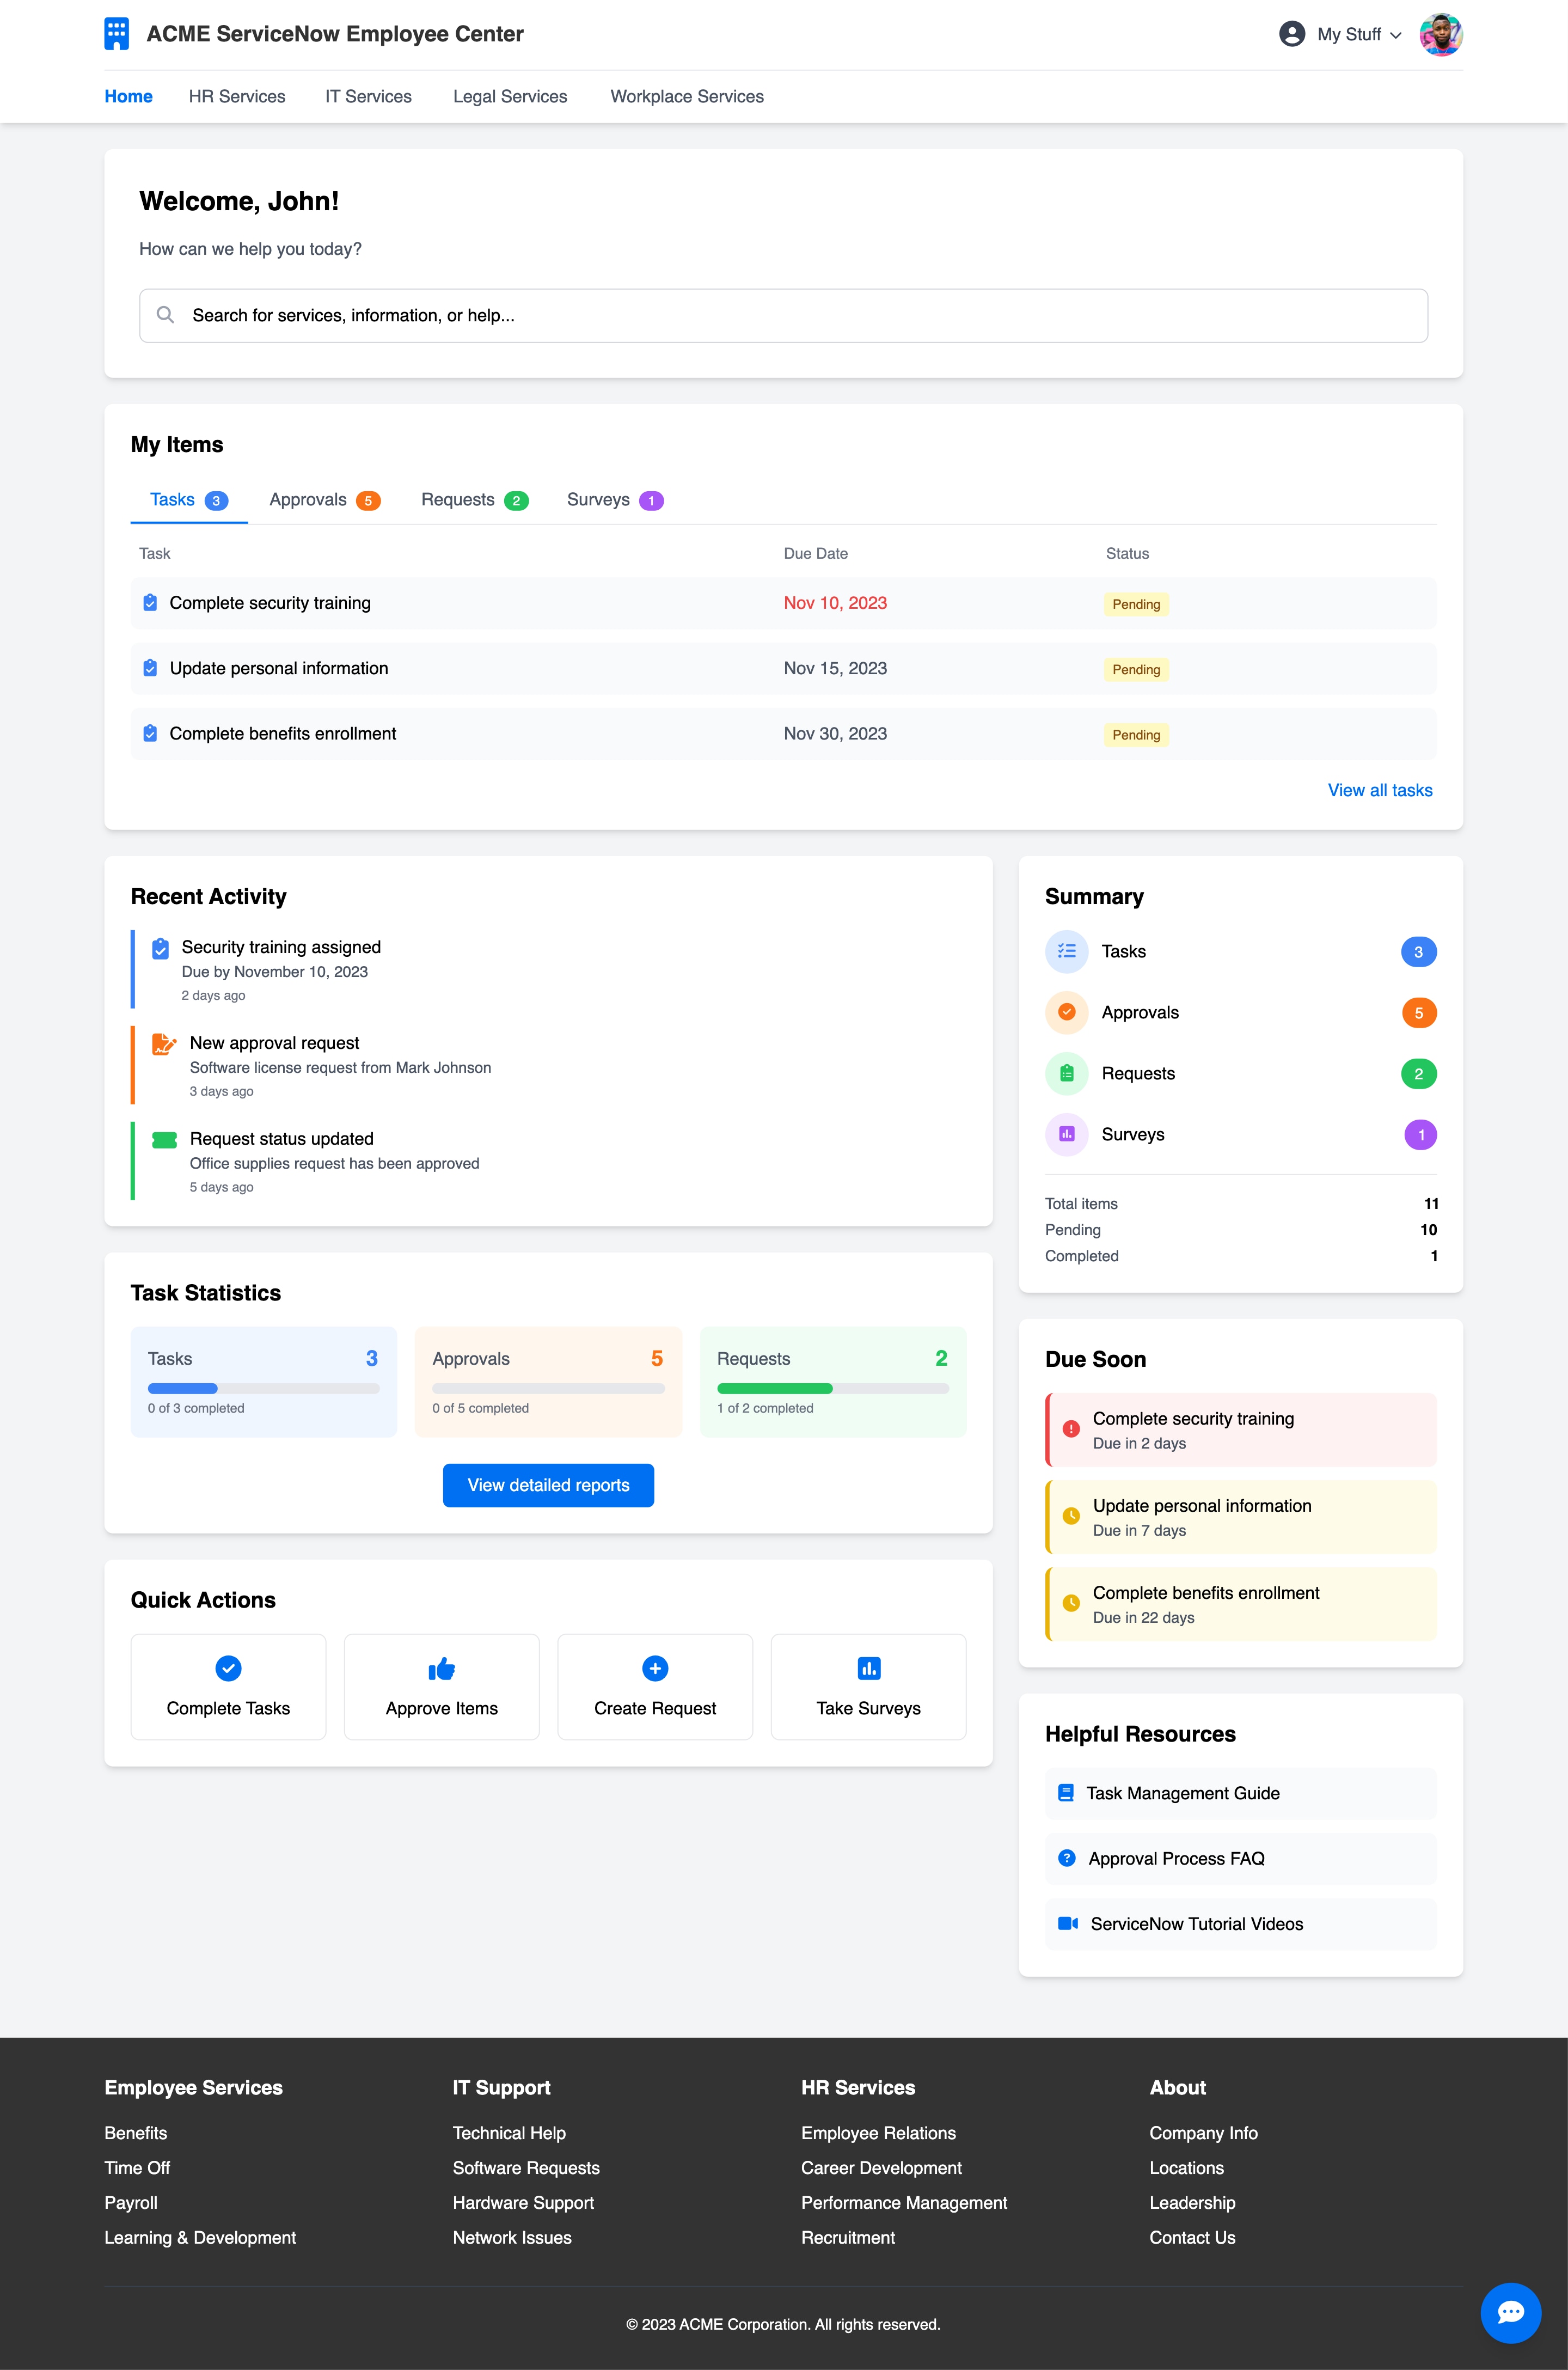Switch to the Approvals tab

coord(324,499)
